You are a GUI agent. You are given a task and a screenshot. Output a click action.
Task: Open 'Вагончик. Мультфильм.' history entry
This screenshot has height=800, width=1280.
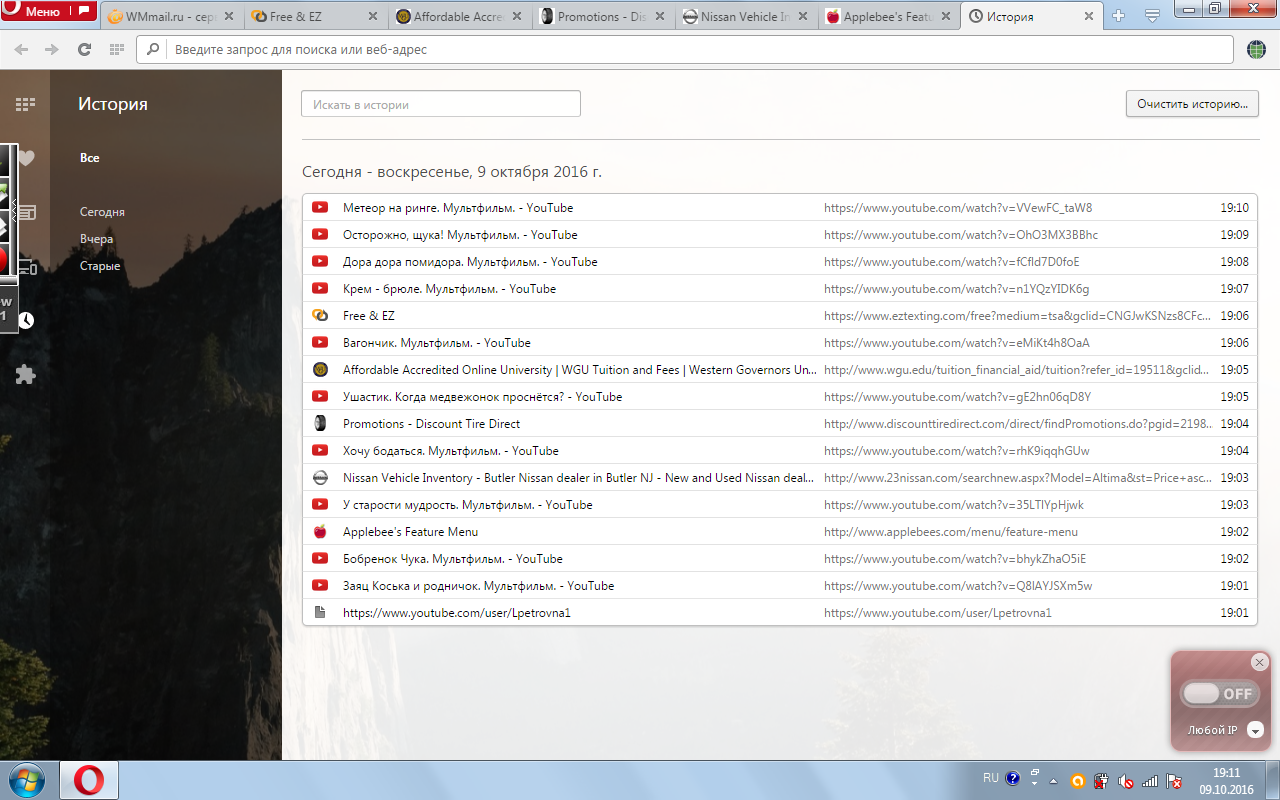pos(437,343)
